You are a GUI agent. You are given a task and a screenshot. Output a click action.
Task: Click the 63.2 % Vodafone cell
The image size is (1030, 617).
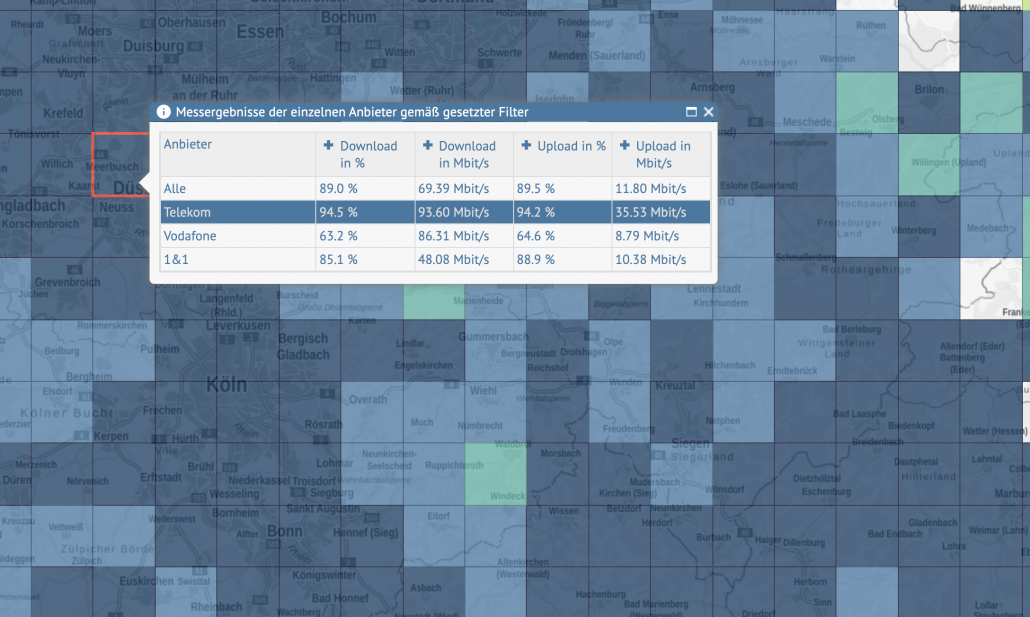[x=365, y=236]
